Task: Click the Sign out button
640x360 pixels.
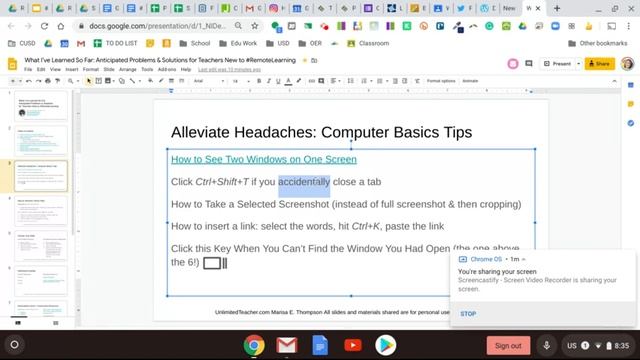Action: (x=508, y=346)
